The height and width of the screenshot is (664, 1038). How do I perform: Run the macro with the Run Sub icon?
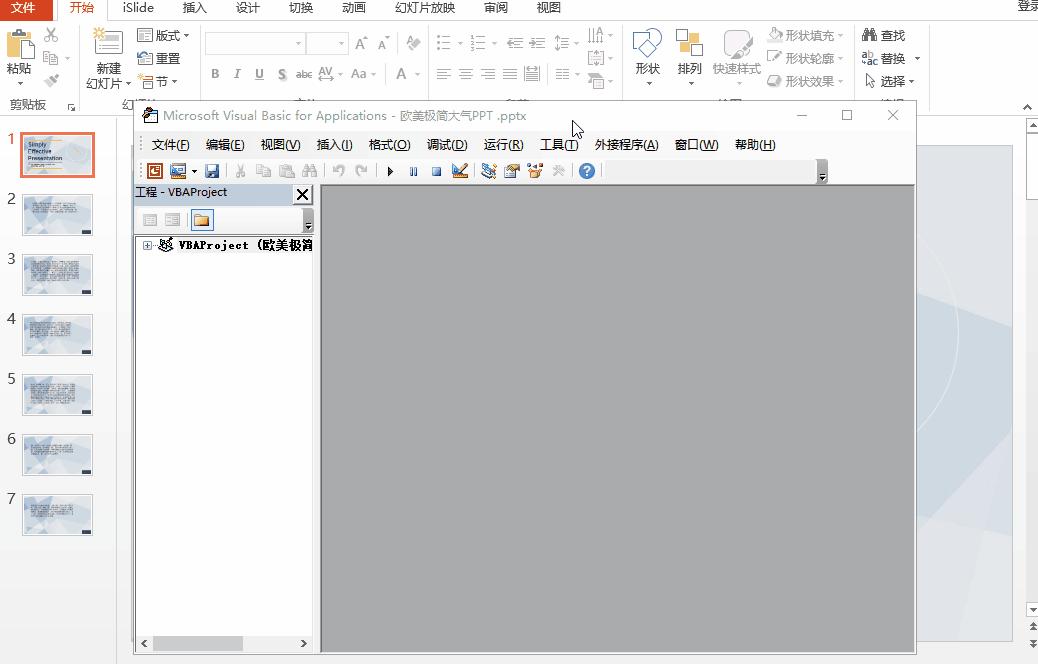[x=390, y=171]
